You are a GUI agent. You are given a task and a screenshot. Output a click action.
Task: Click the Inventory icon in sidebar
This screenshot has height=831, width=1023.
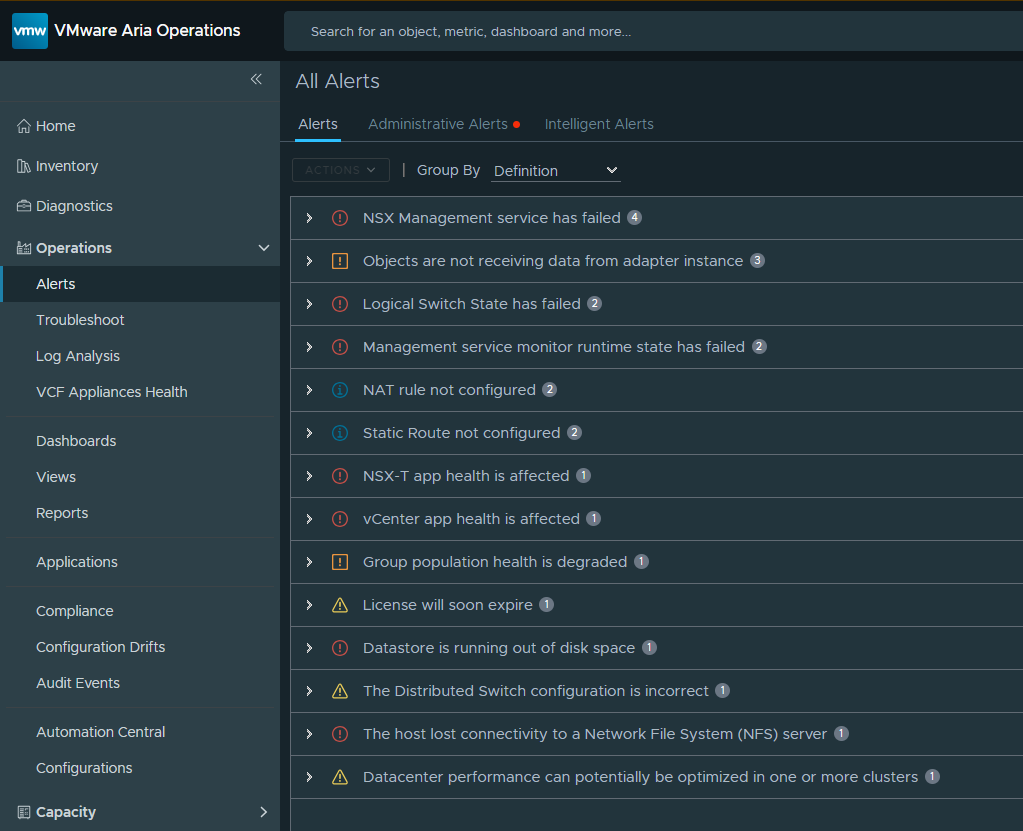[x=23, y=166]
